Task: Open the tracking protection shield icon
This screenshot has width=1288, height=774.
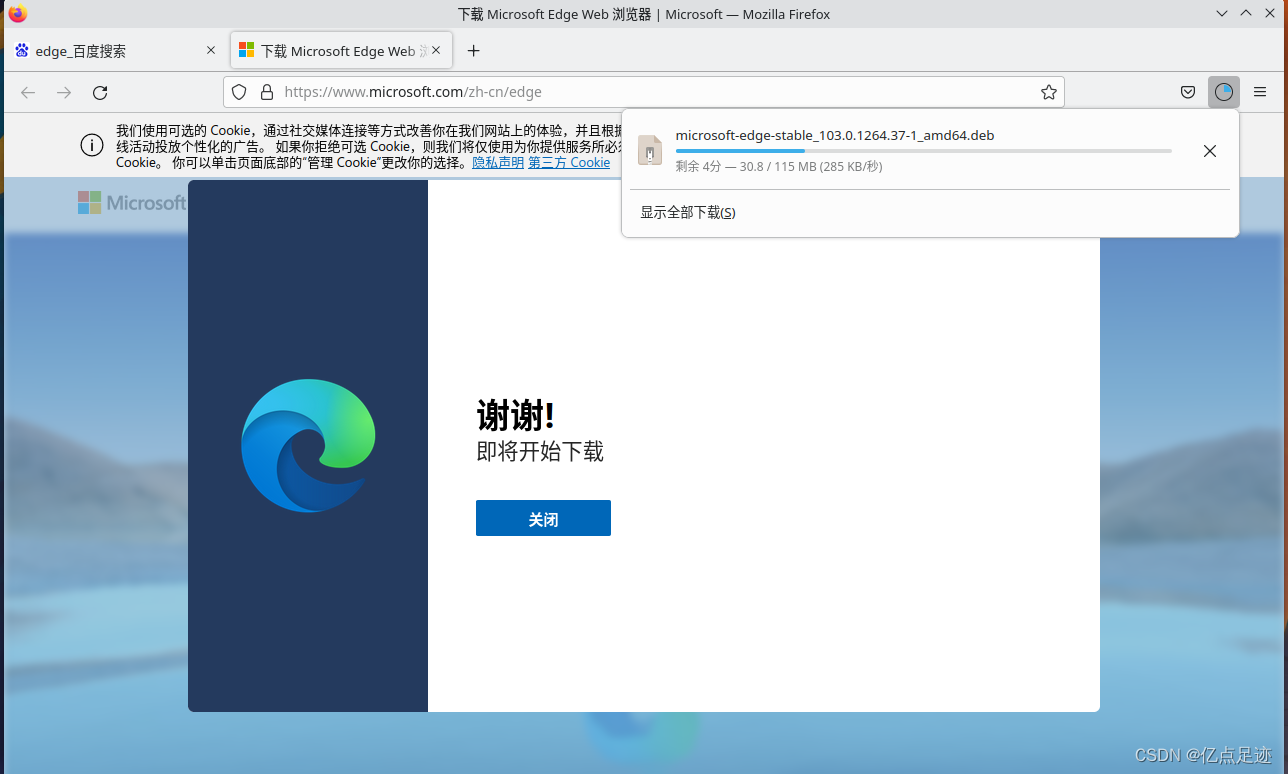Action: click(239, 92)
